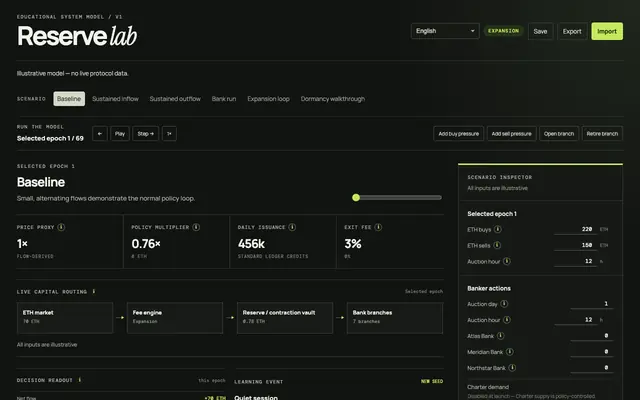Click the Fee engine routing card

click(175, 318)
